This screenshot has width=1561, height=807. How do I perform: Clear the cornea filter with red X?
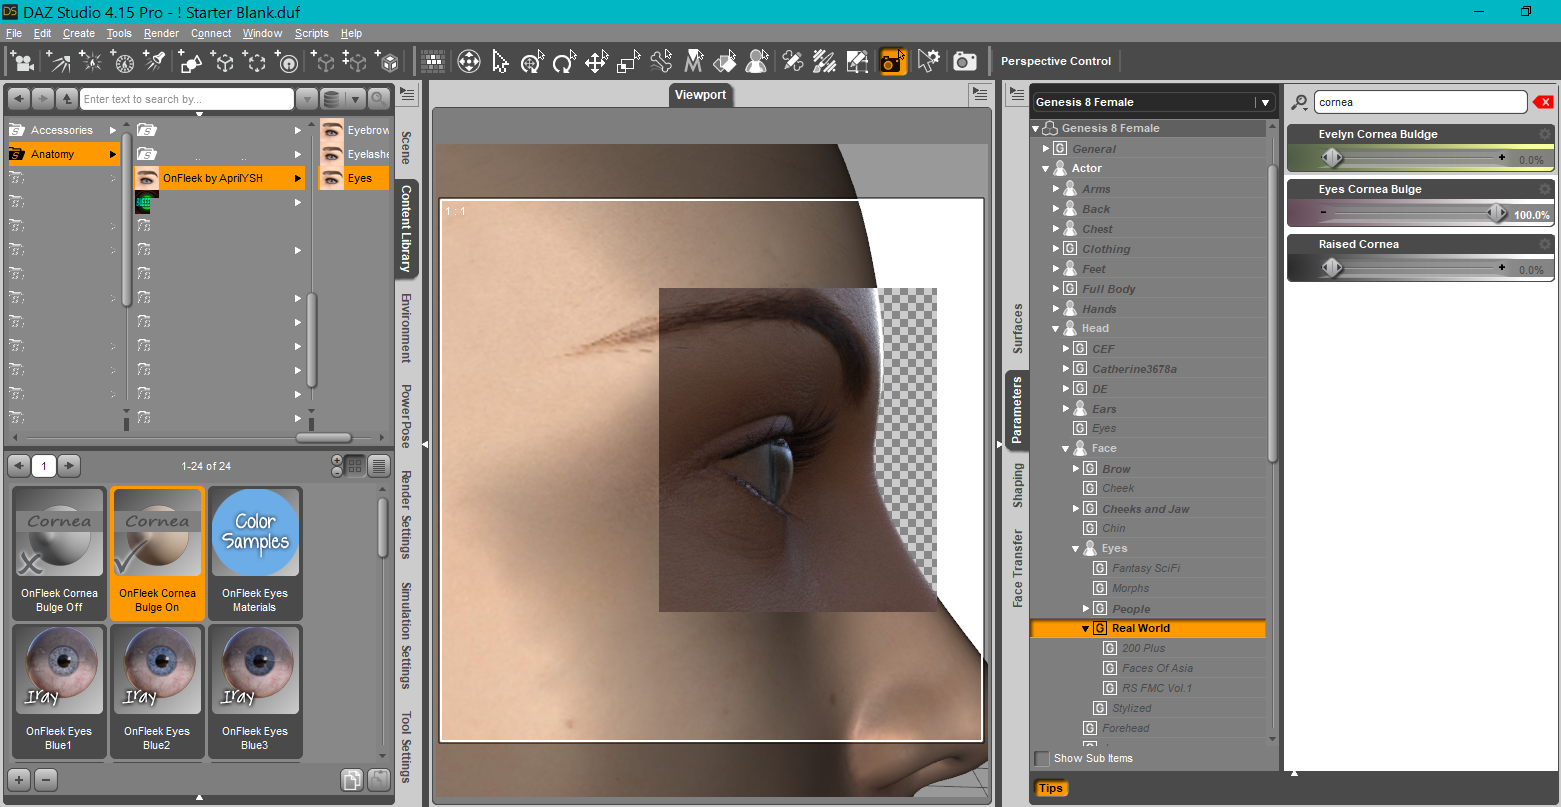(x=1543, y=102)
